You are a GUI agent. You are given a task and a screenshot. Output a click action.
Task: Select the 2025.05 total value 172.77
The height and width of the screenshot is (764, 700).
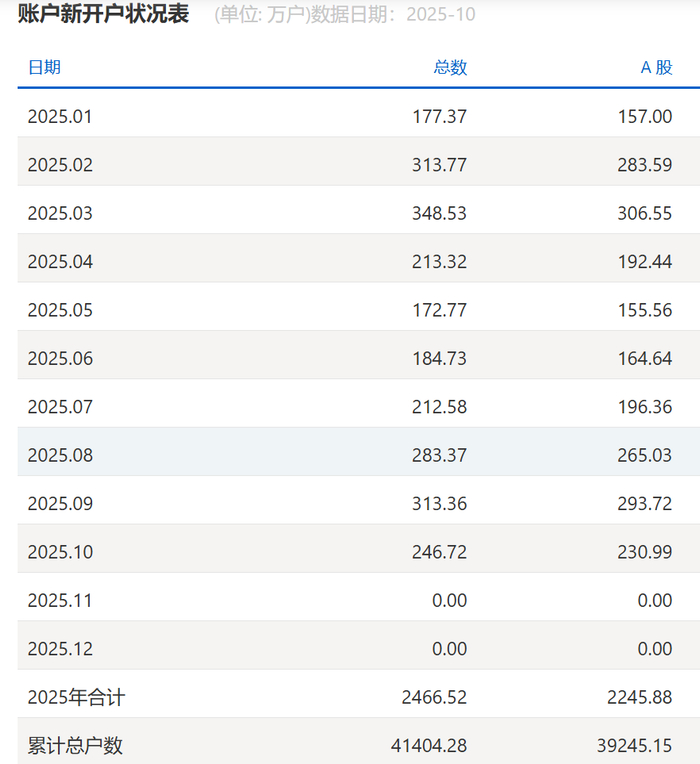[x=439, y=310]
